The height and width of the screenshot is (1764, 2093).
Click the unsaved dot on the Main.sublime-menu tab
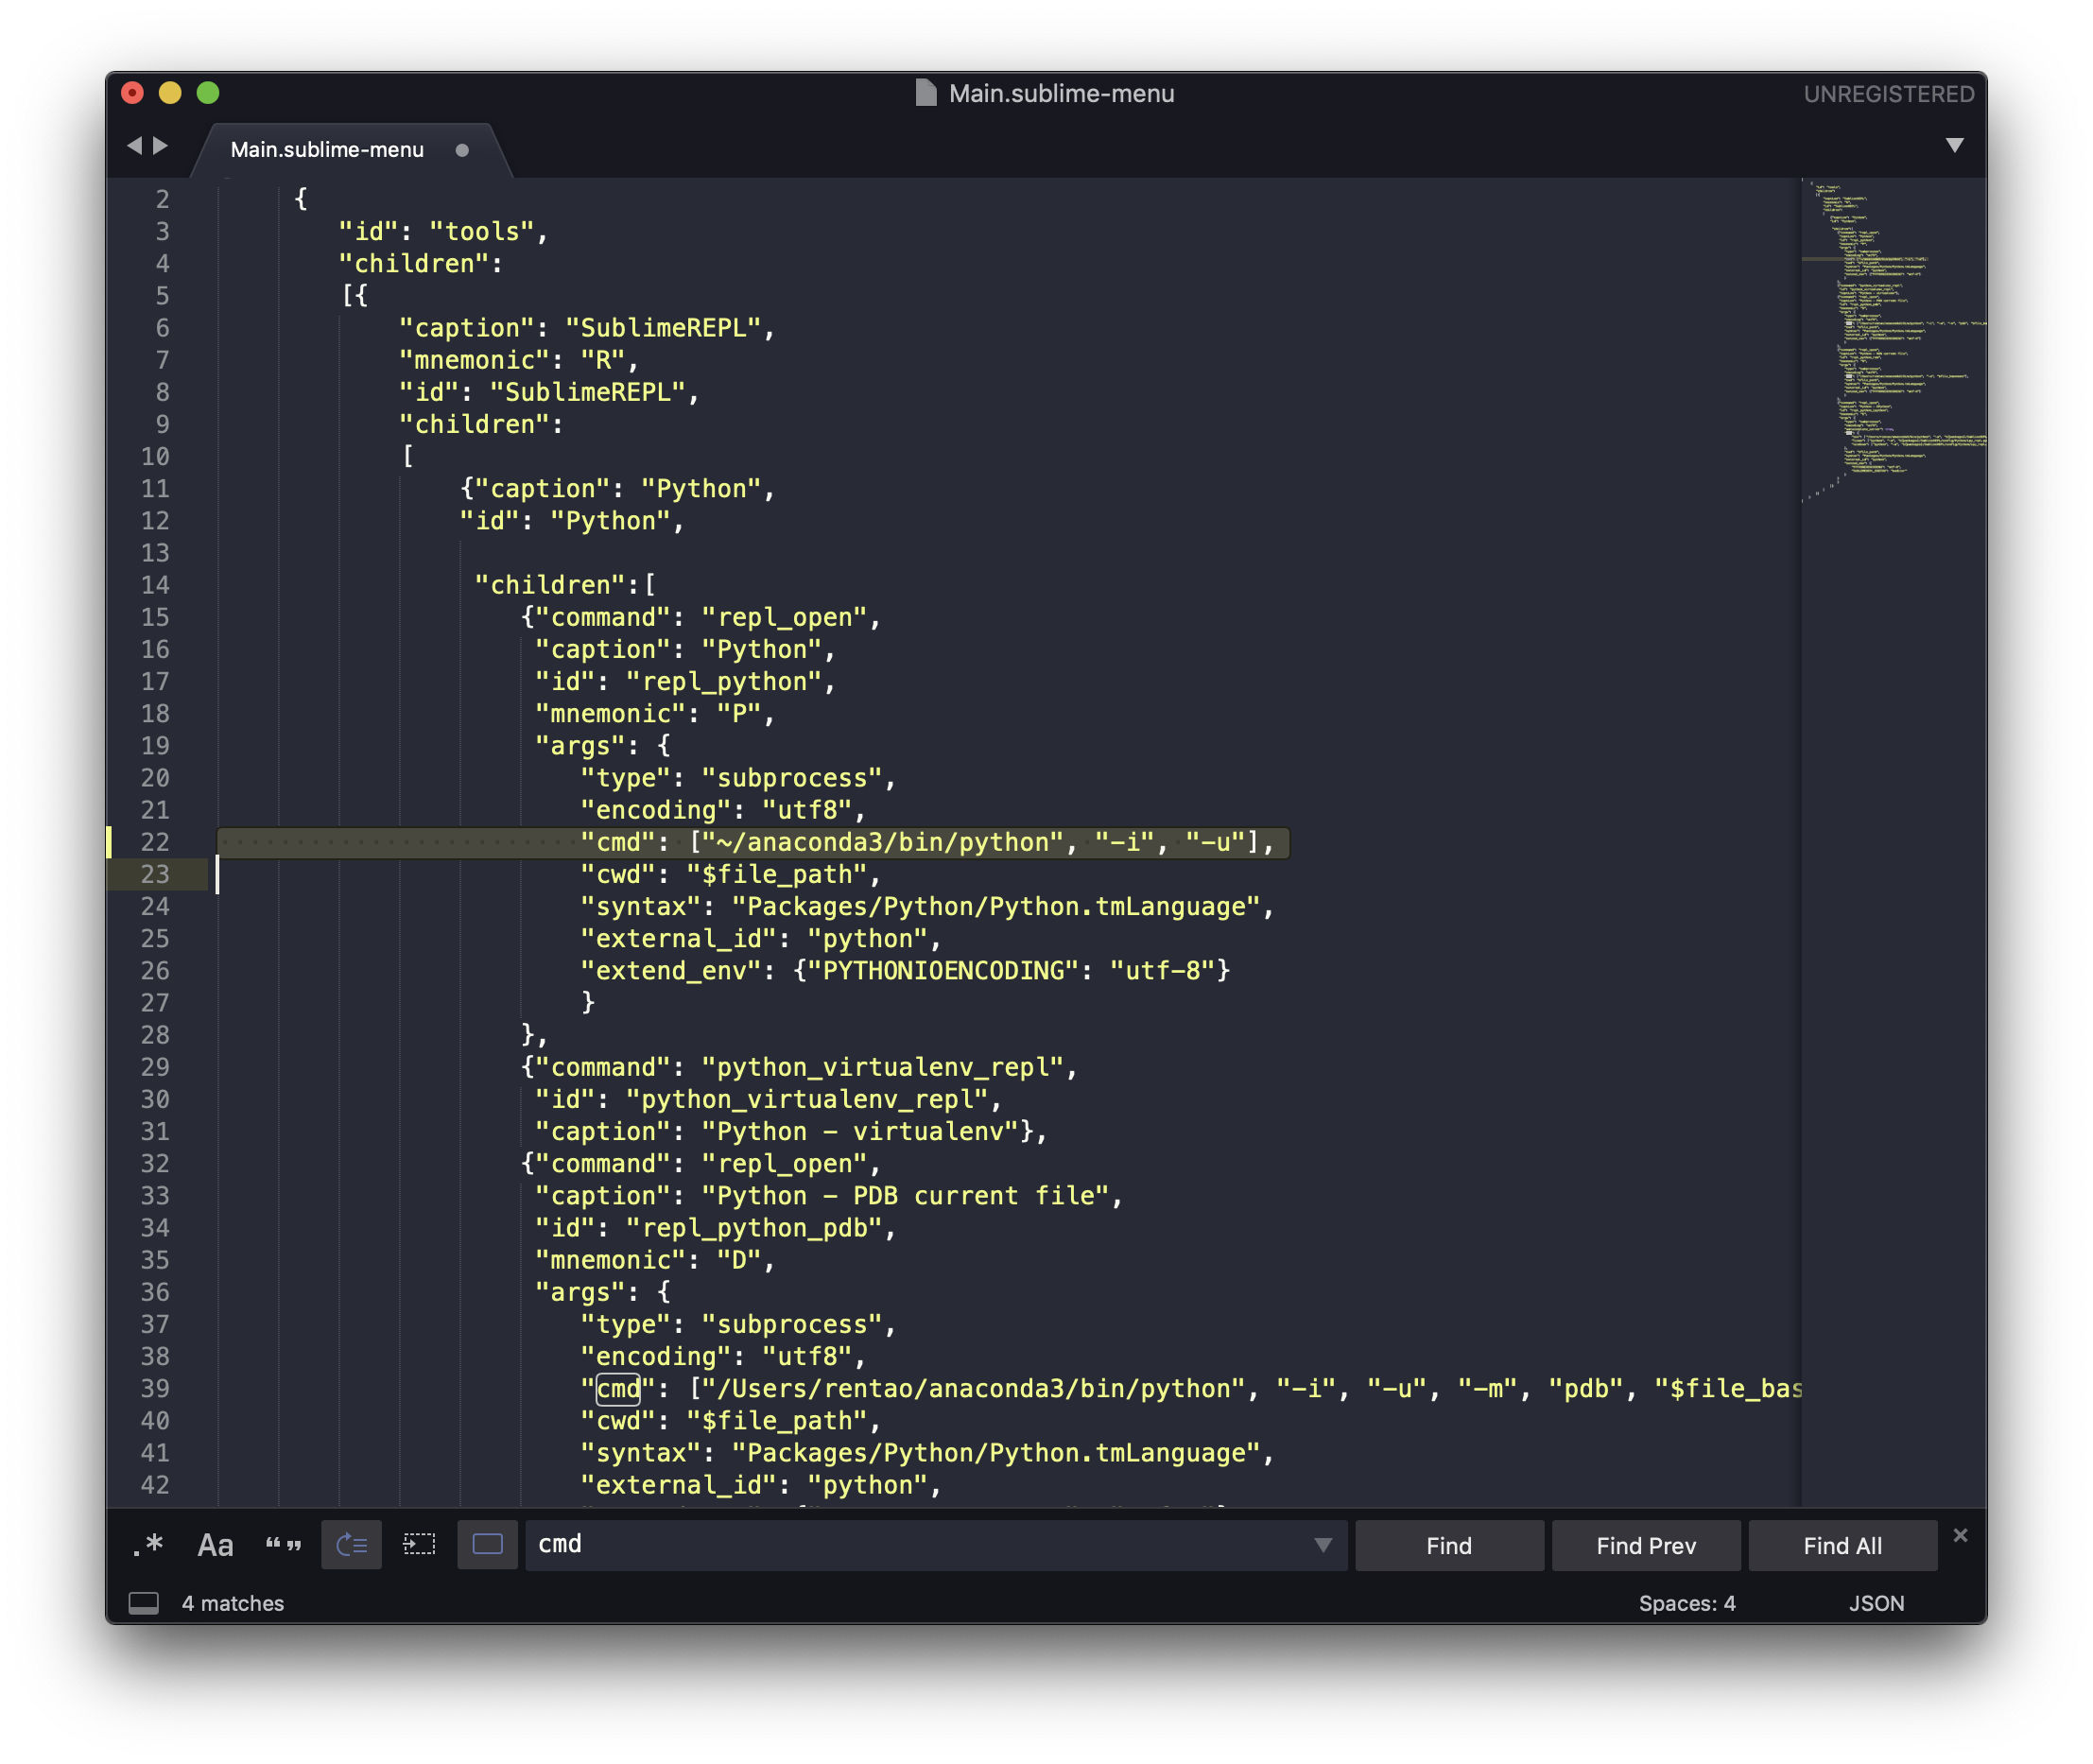point(462,150)
